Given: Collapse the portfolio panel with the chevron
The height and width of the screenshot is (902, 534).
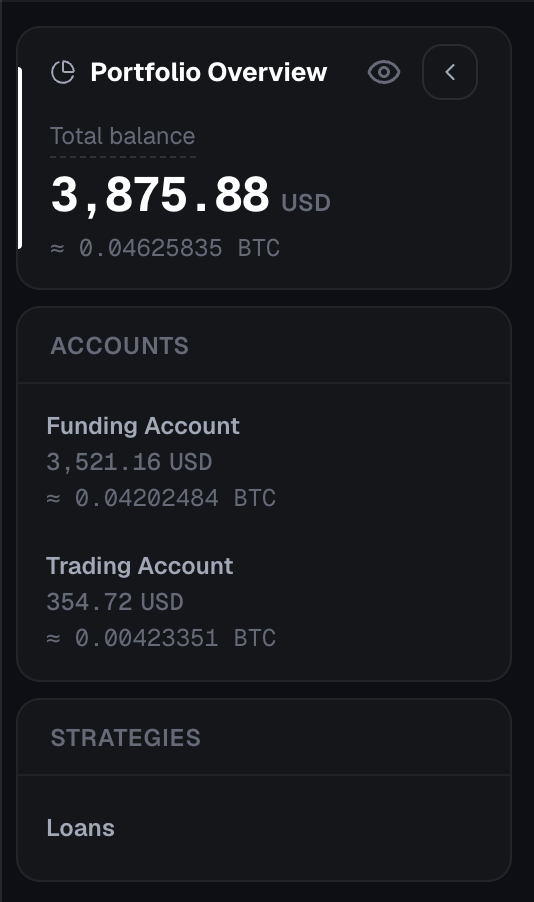Looking at the screenshot, I should tap(450, 72).
